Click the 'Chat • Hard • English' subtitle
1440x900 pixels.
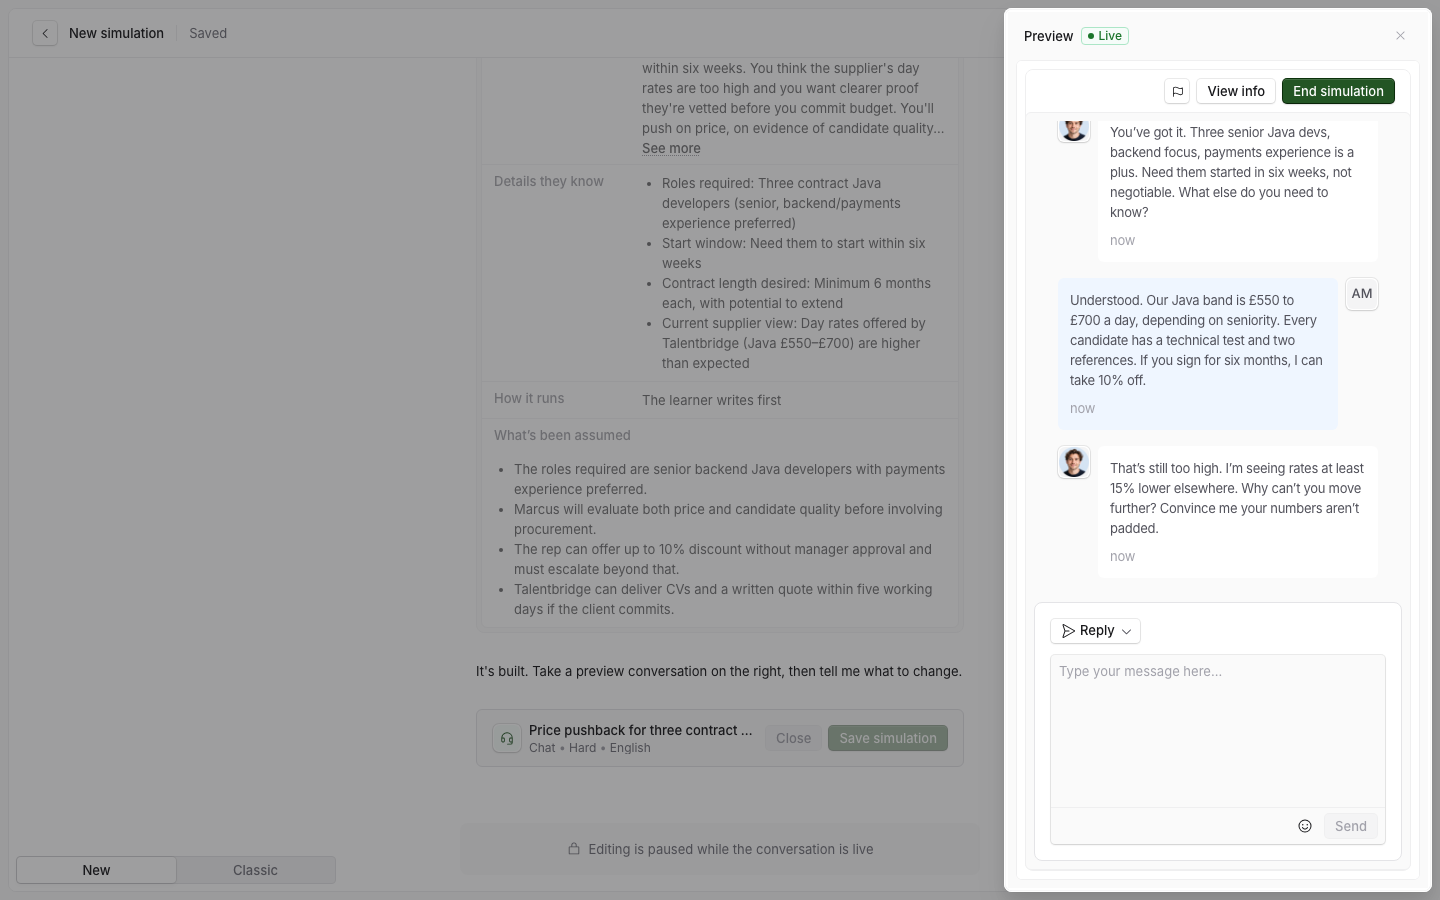click(x=590, y=748)
